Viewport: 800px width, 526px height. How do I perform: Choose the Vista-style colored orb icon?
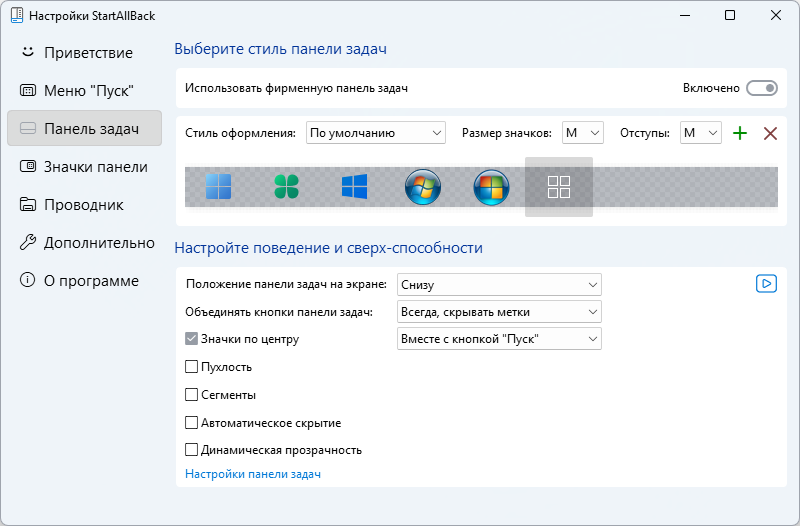point(491,187)
